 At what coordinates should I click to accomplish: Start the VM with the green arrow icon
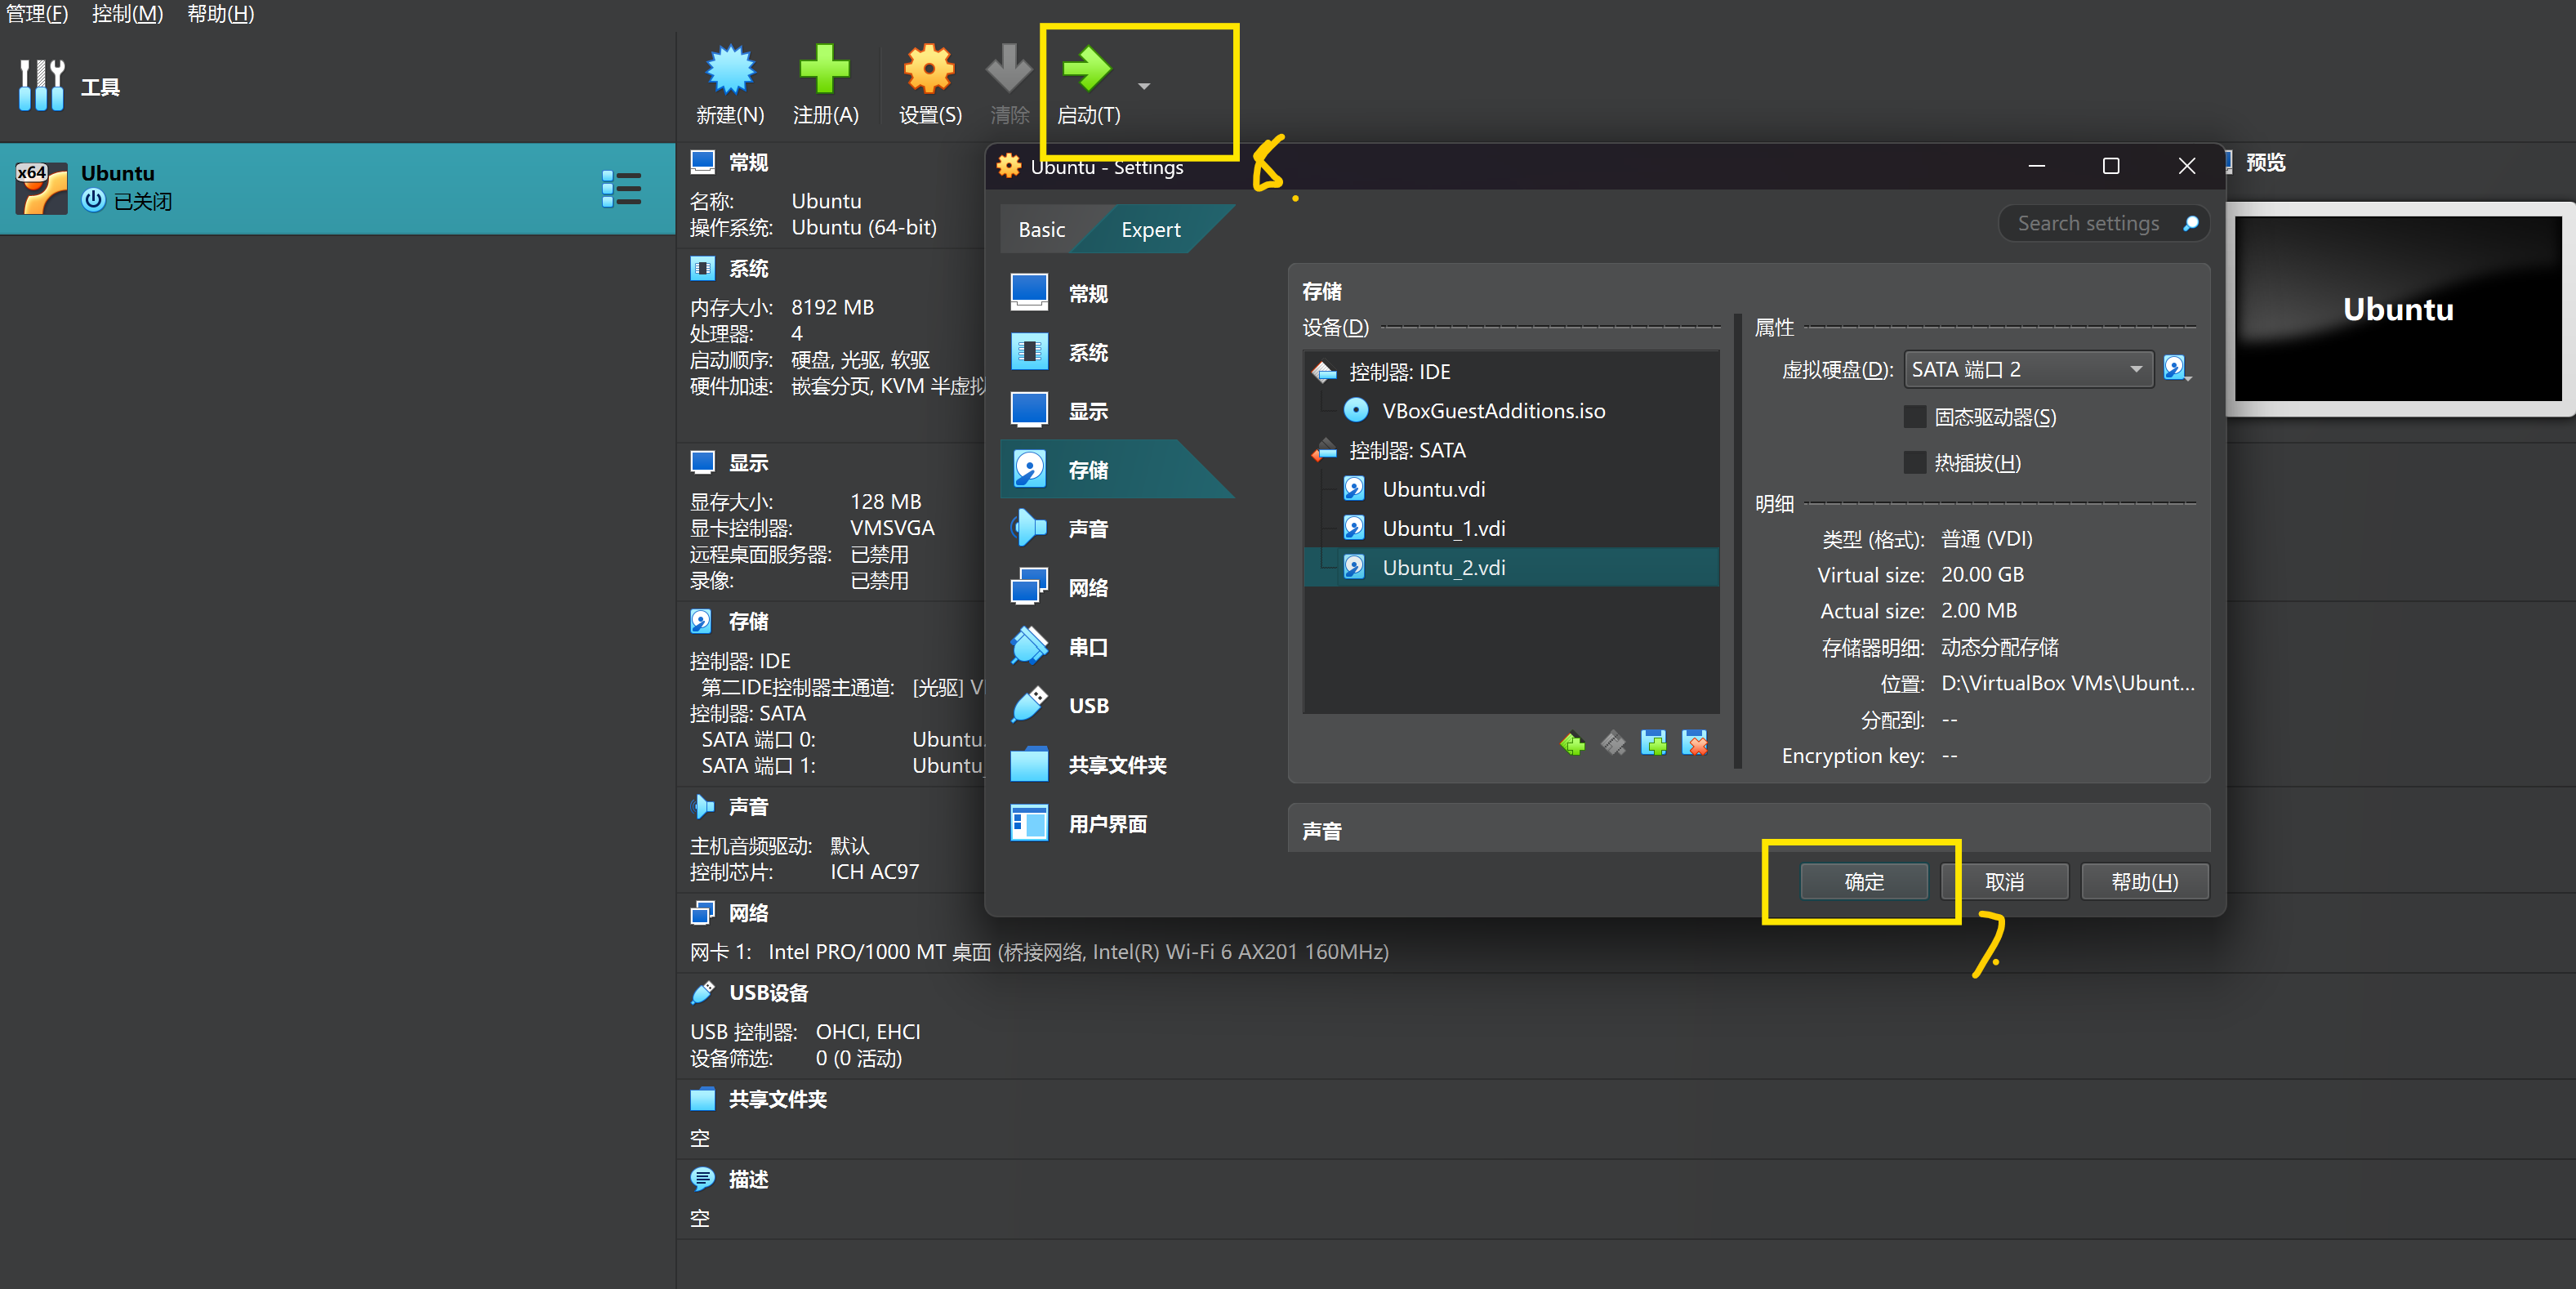[1086, 70]
